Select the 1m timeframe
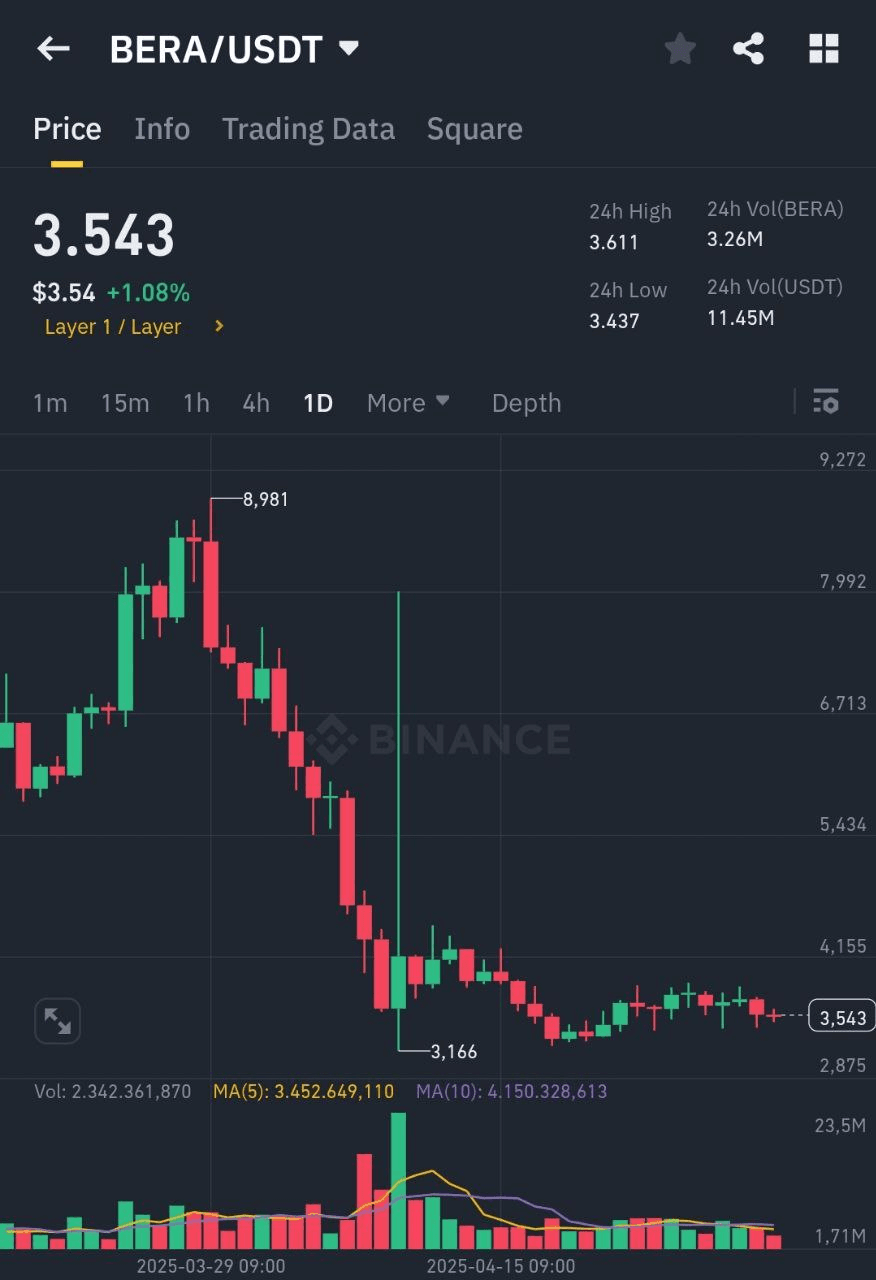The image size is (876, 1280). pos(50,403)
